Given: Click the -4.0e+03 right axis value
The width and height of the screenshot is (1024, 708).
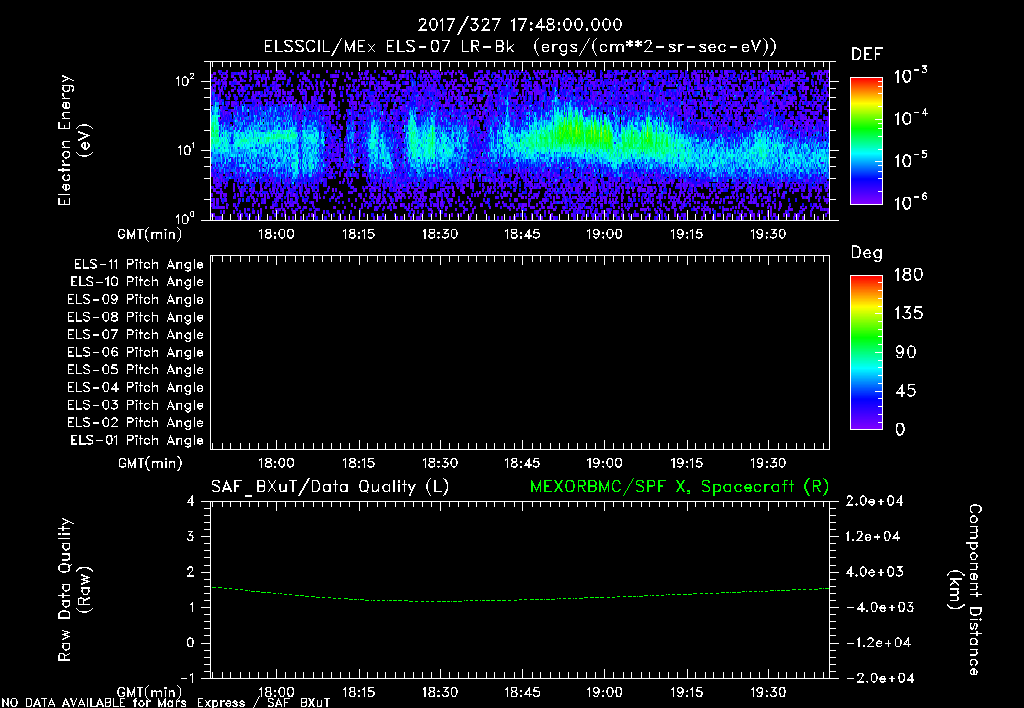Looking at the screenshot, I should tap(879, 607).
